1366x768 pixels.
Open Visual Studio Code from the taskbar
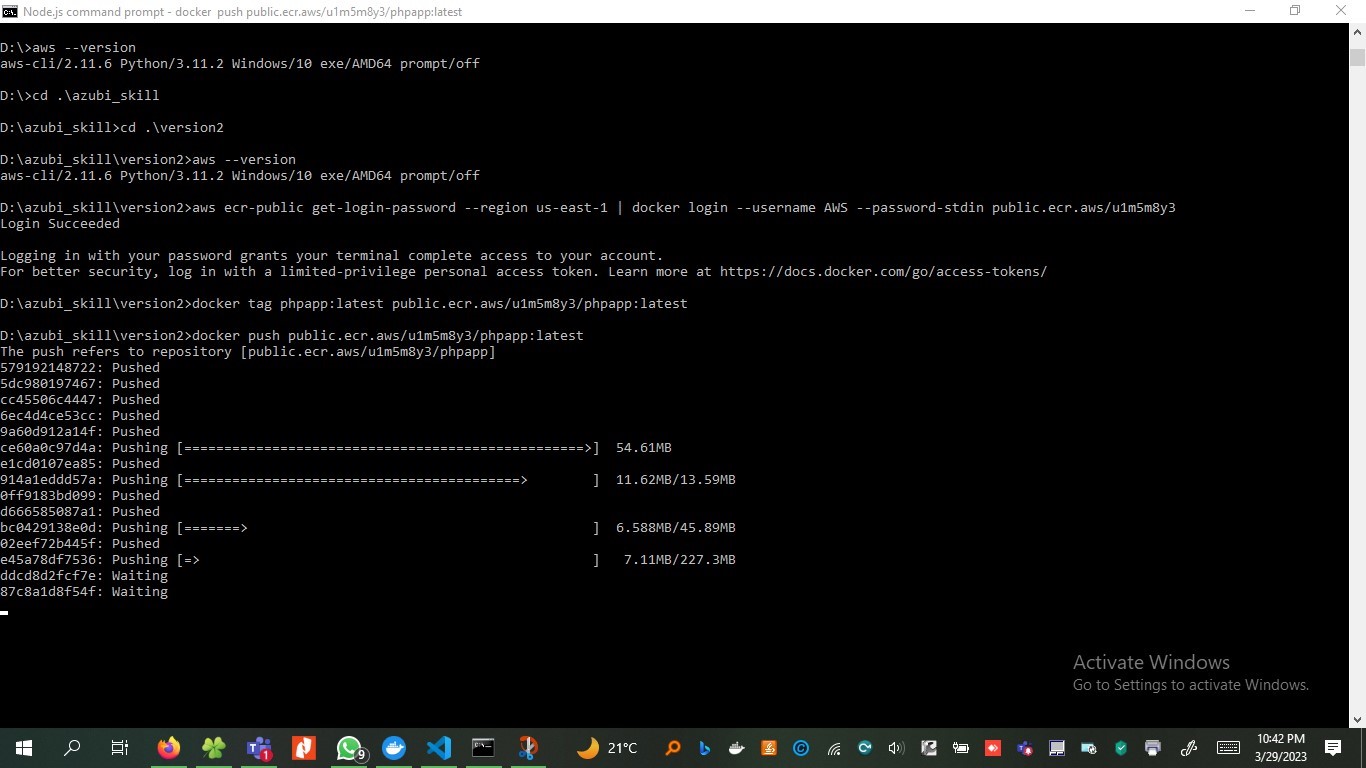pyautogui.click(x=438, y=747)
